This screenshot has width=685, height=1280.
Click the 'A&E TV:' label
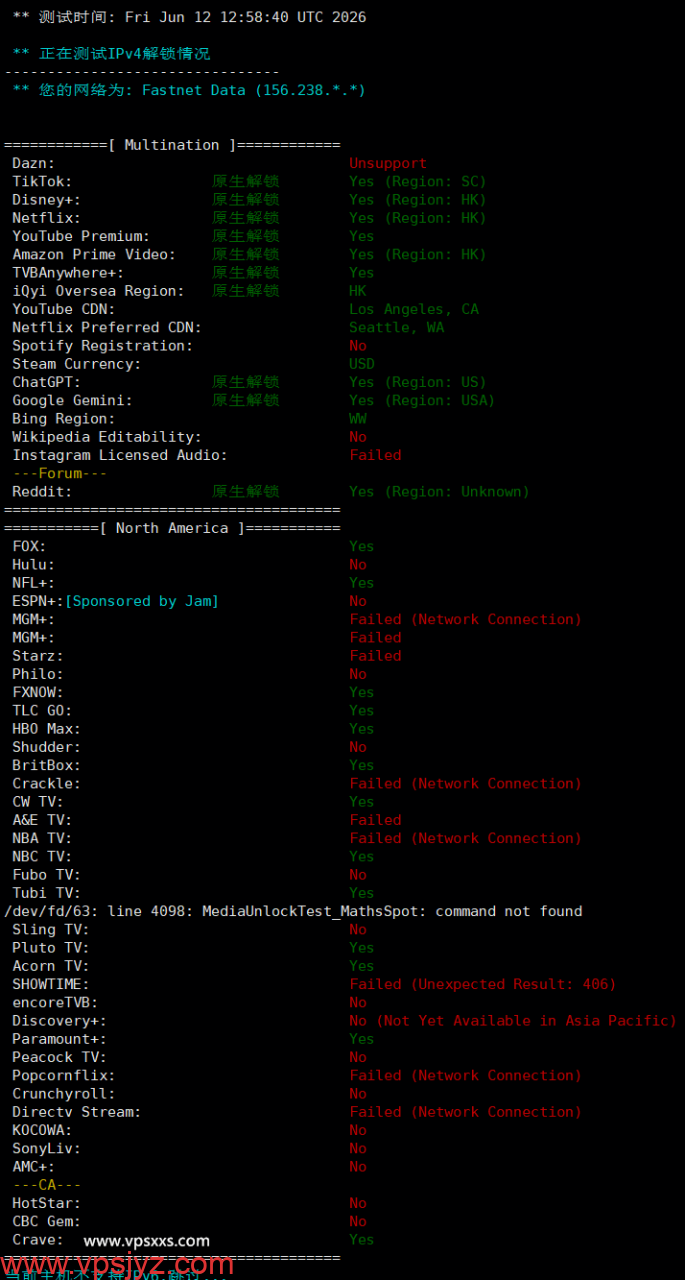(42, 820)
